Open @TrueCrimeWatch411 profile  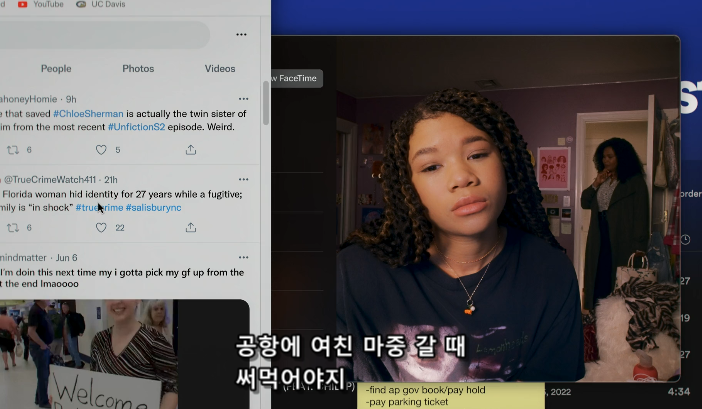(50, 179)
